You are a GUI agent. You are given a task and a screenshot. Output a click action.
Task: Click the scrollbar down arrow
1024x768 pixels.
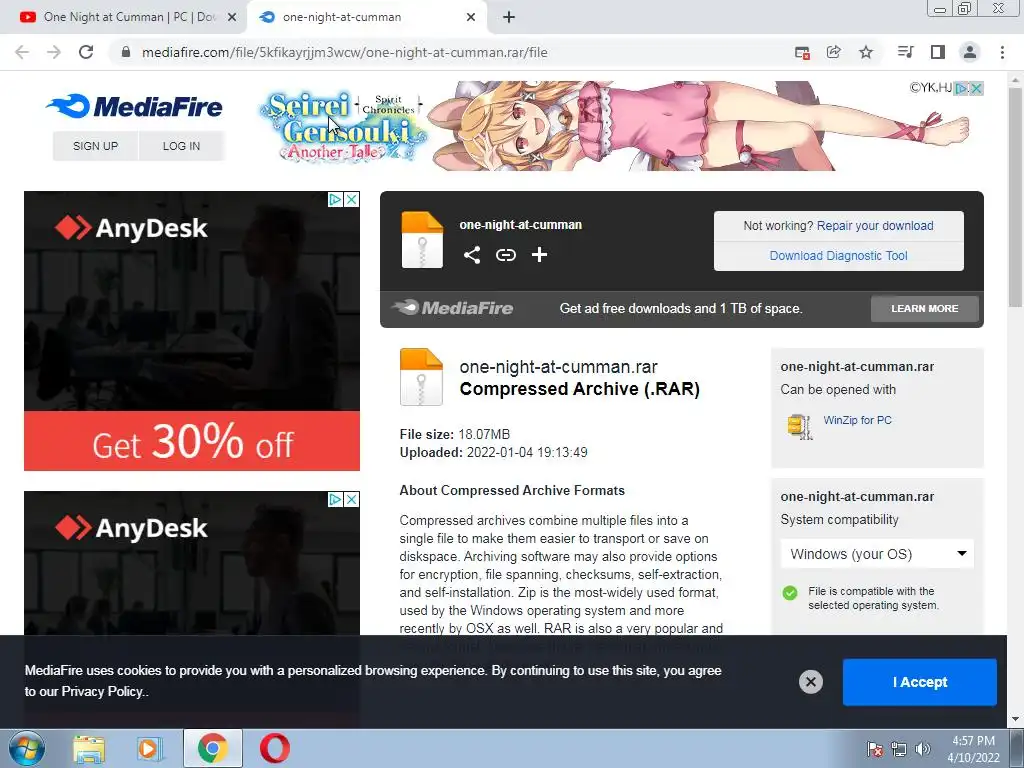[1015, 720]
